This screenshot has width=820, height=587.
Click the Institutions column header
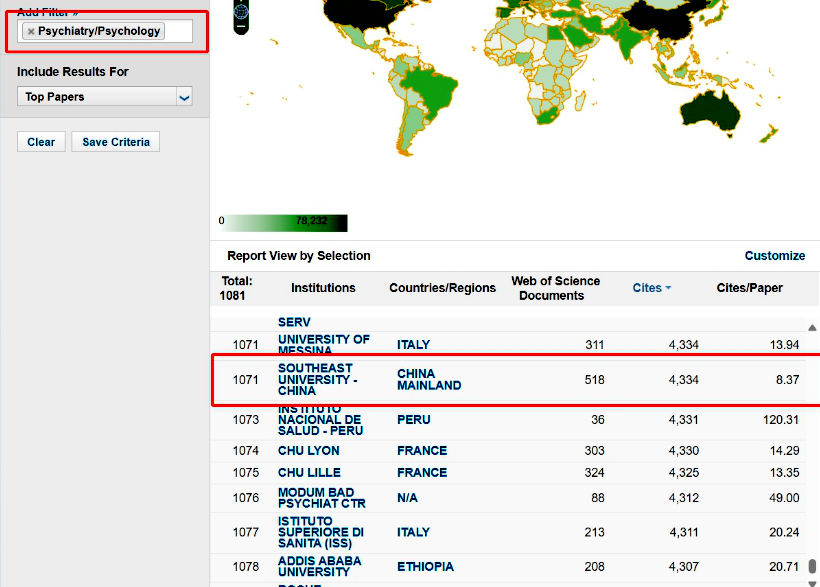coord(323,288)
